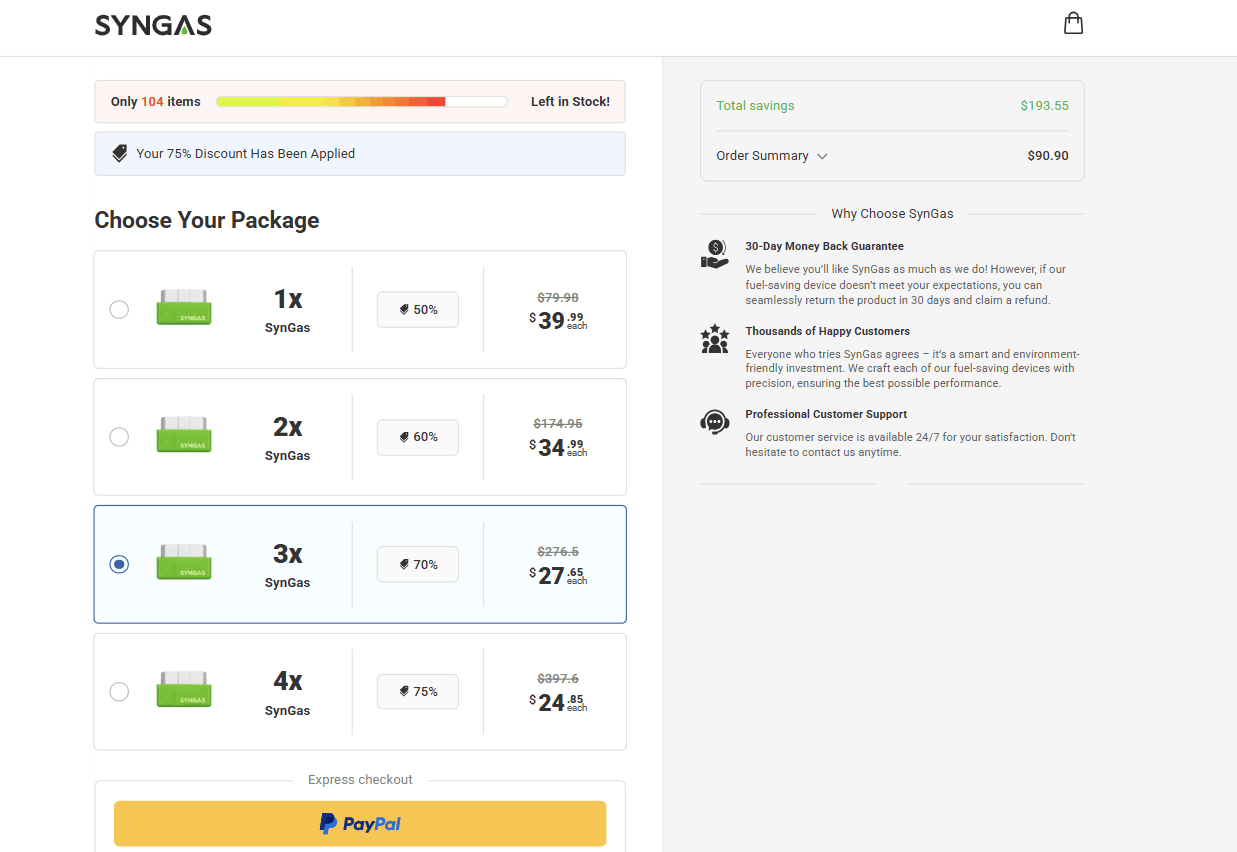Viewport: 1237px width, 852px height.
Task: Pay with the PayPal express button
Action: coord(360,824)
